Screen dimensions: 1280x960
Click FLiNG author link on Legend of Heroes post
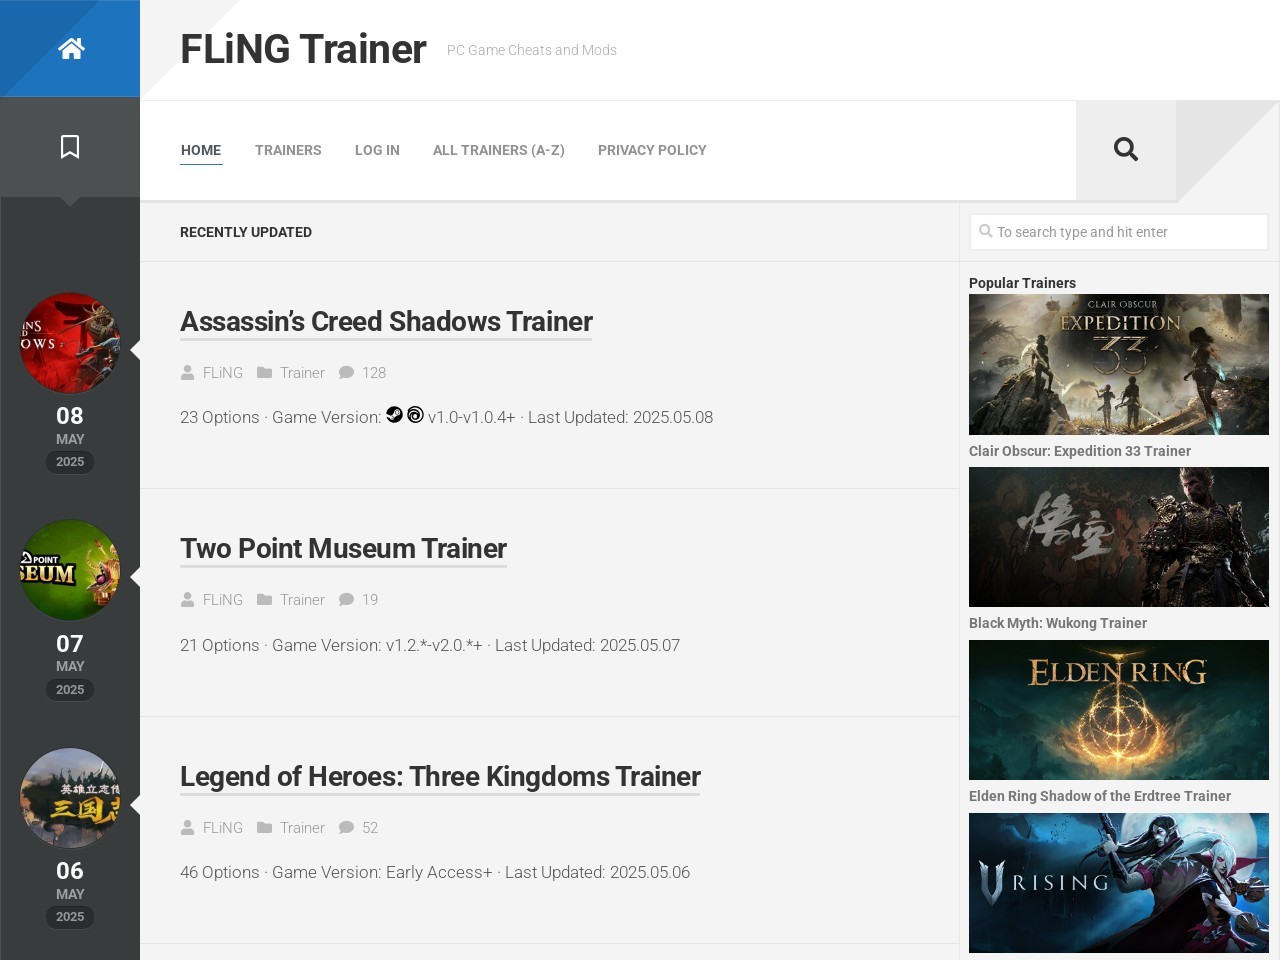223,827
